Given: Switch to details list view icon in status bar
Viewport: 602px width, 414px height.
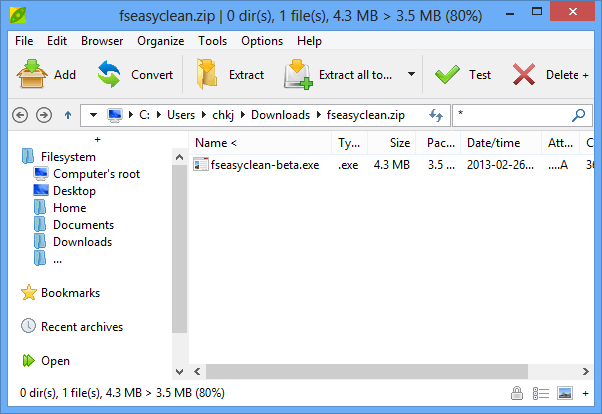Looking at the screenshot, I should coord(540,393).
